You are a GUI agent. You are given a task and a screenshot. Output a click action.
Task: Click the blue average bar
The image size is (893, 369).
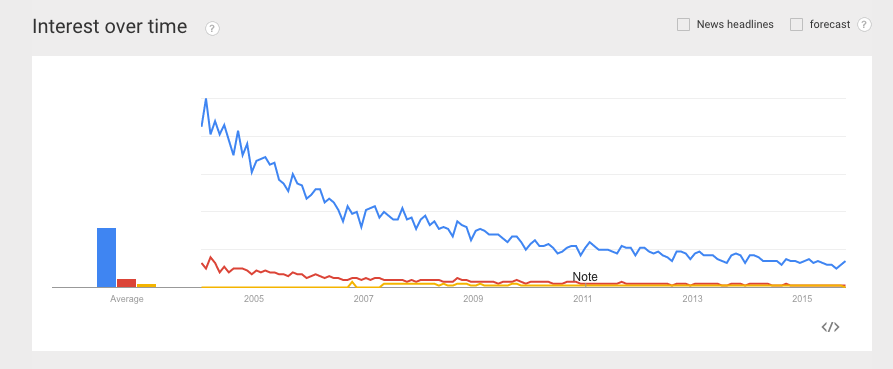click(106, 257)
